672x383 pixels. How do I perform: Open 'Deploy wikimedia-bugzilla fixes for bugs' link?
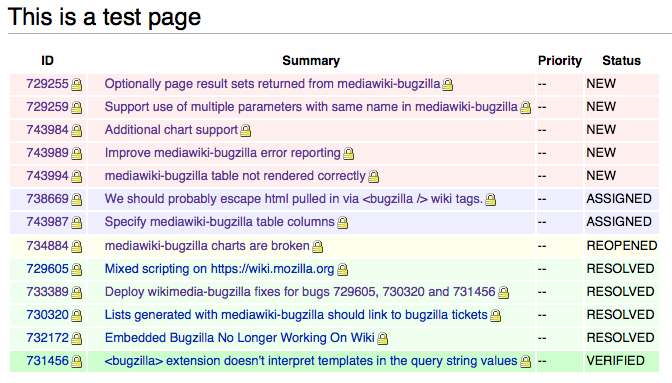tap(300, 292)
